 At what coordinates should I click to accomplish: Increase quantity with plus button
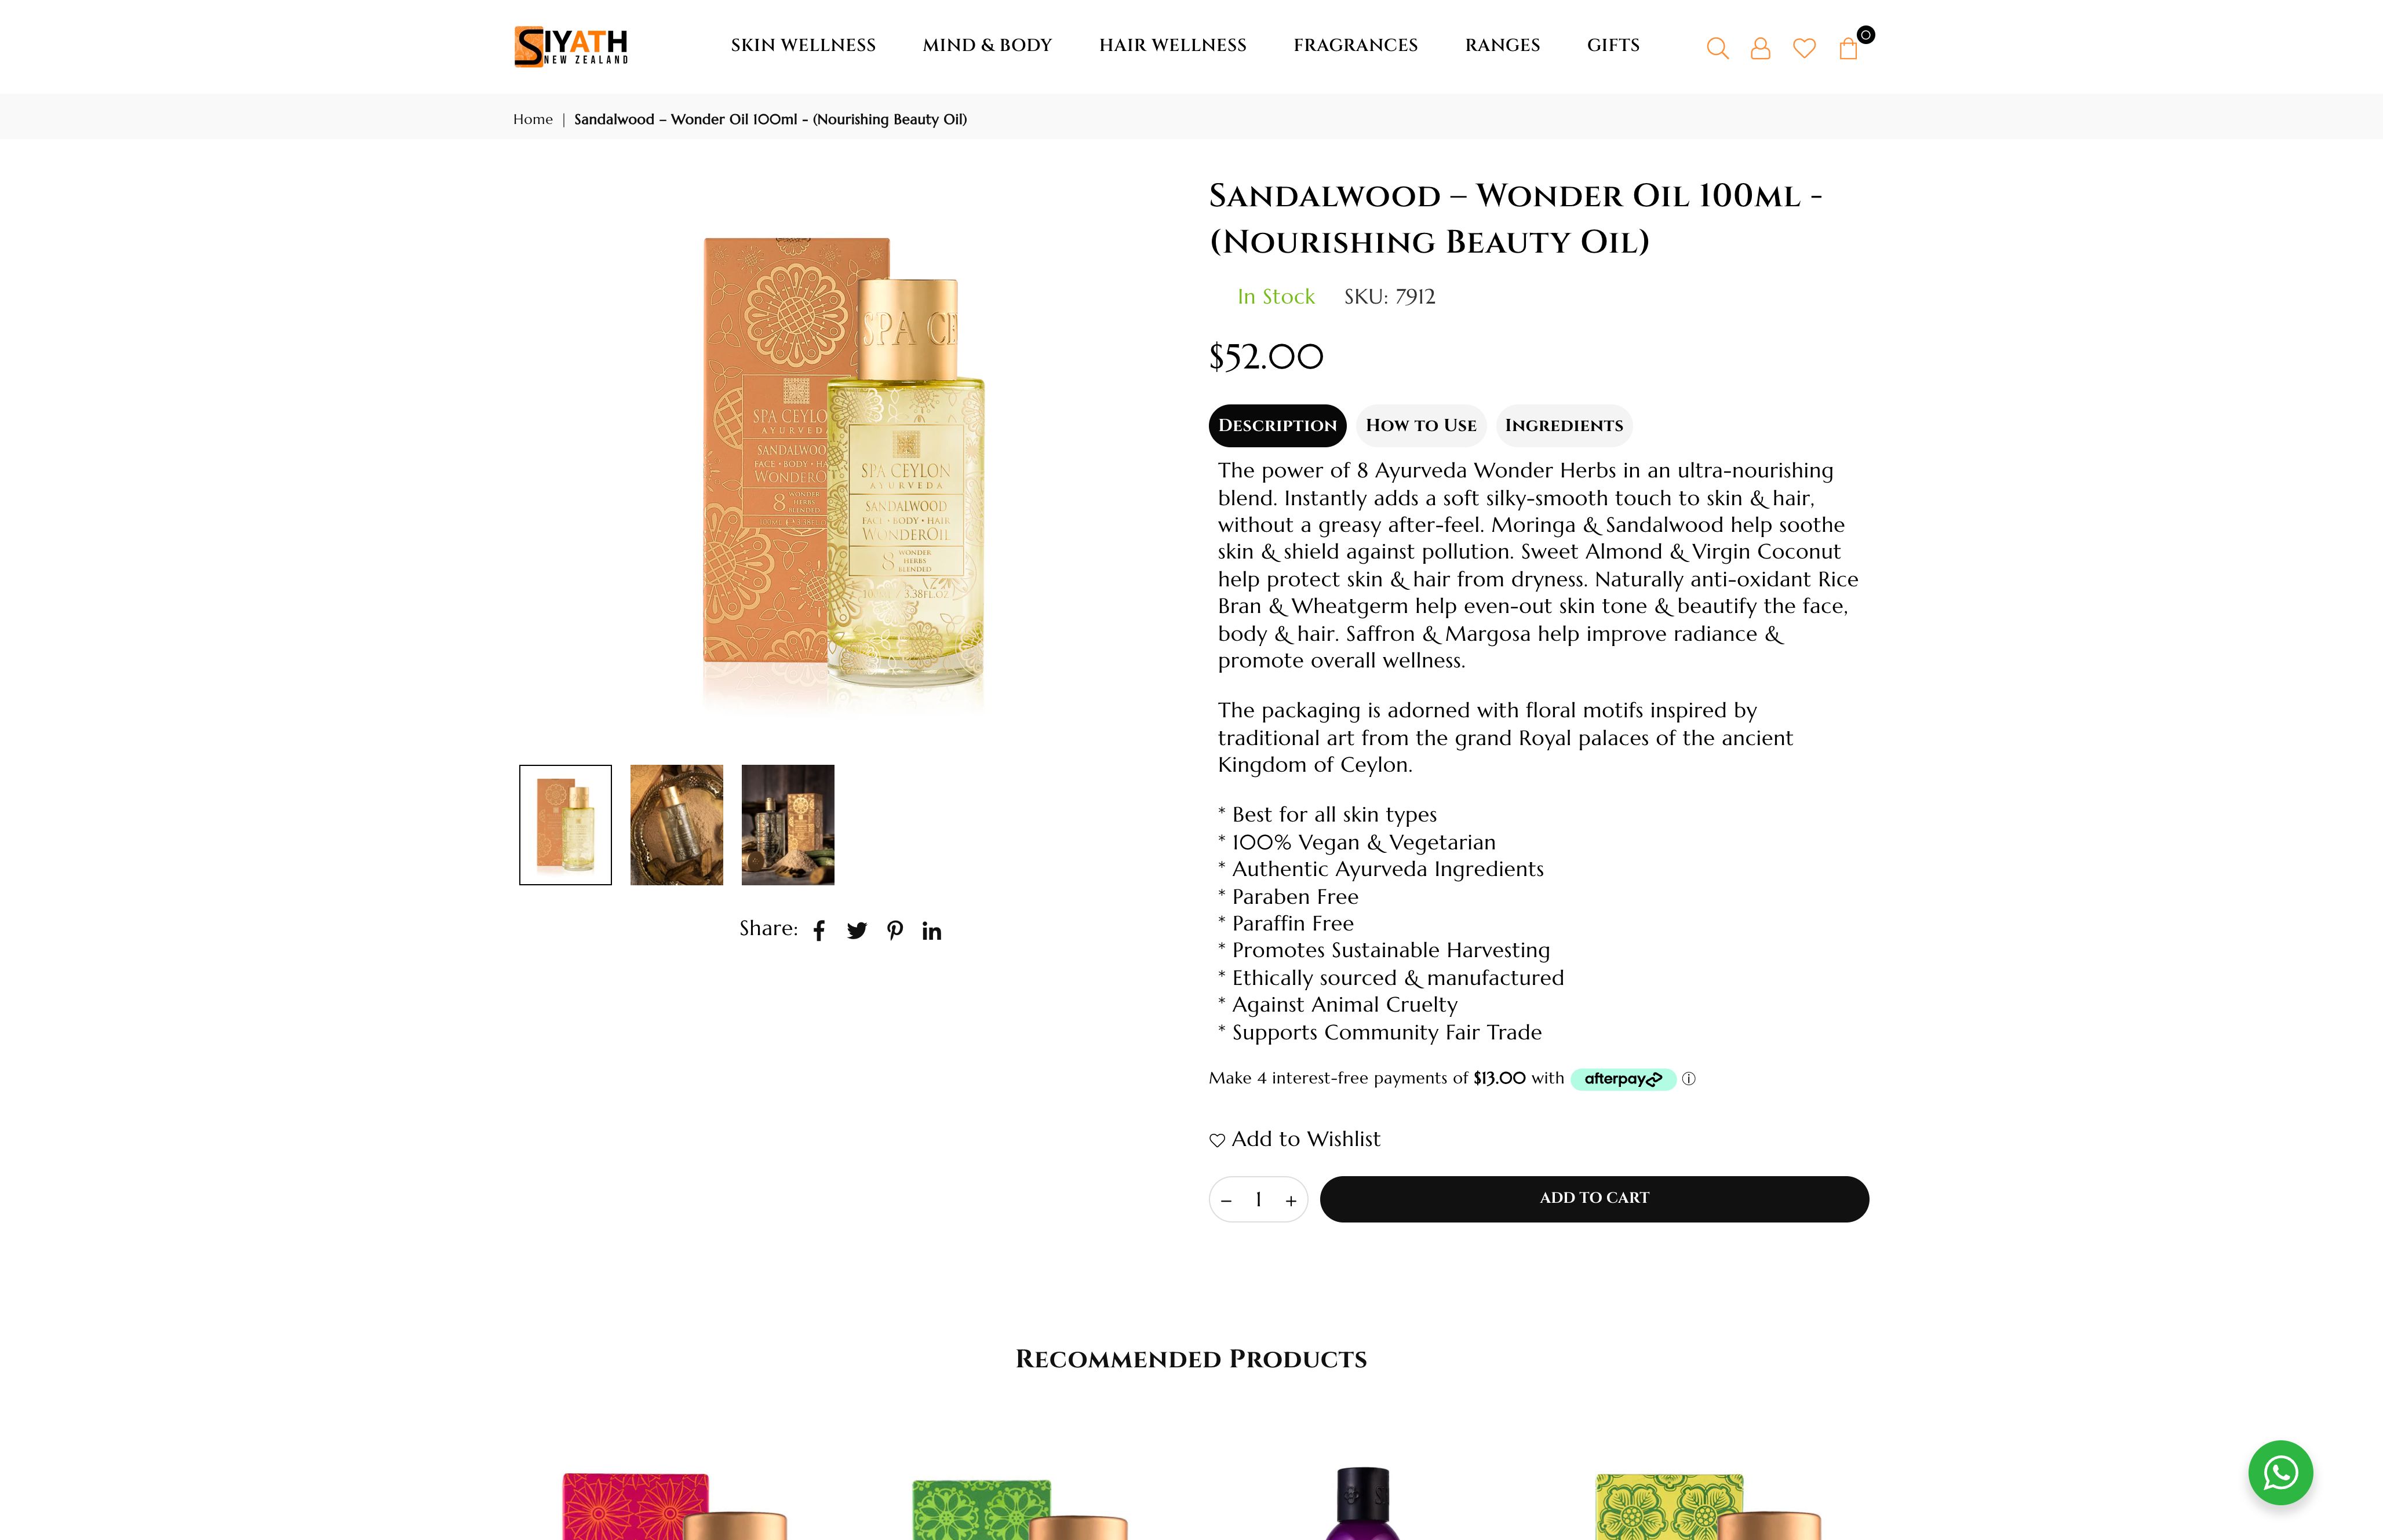click(1291, 1200)
